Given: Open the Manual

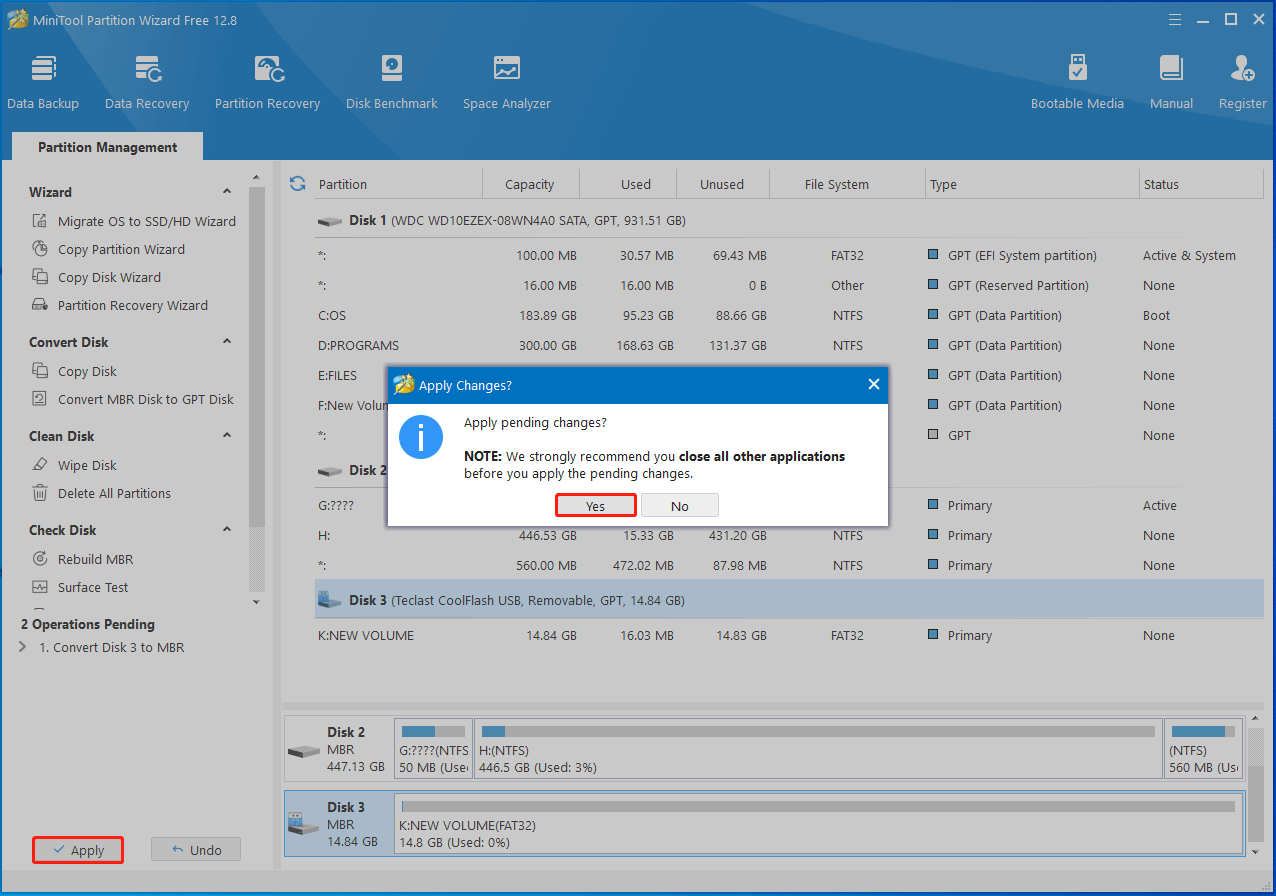Looking at the screenshot, I should pyautogui.click(x=1171, y=82).
